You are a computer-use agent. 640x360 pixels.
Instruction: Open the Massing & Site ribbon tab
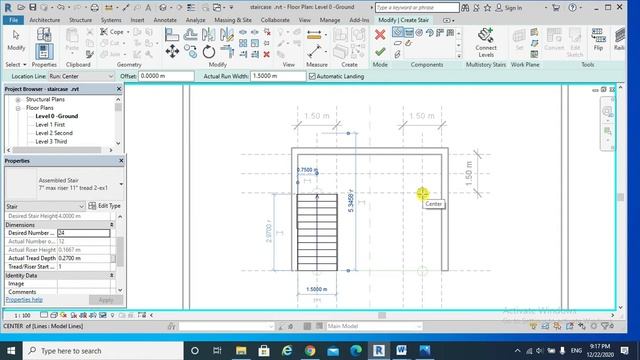233,20
